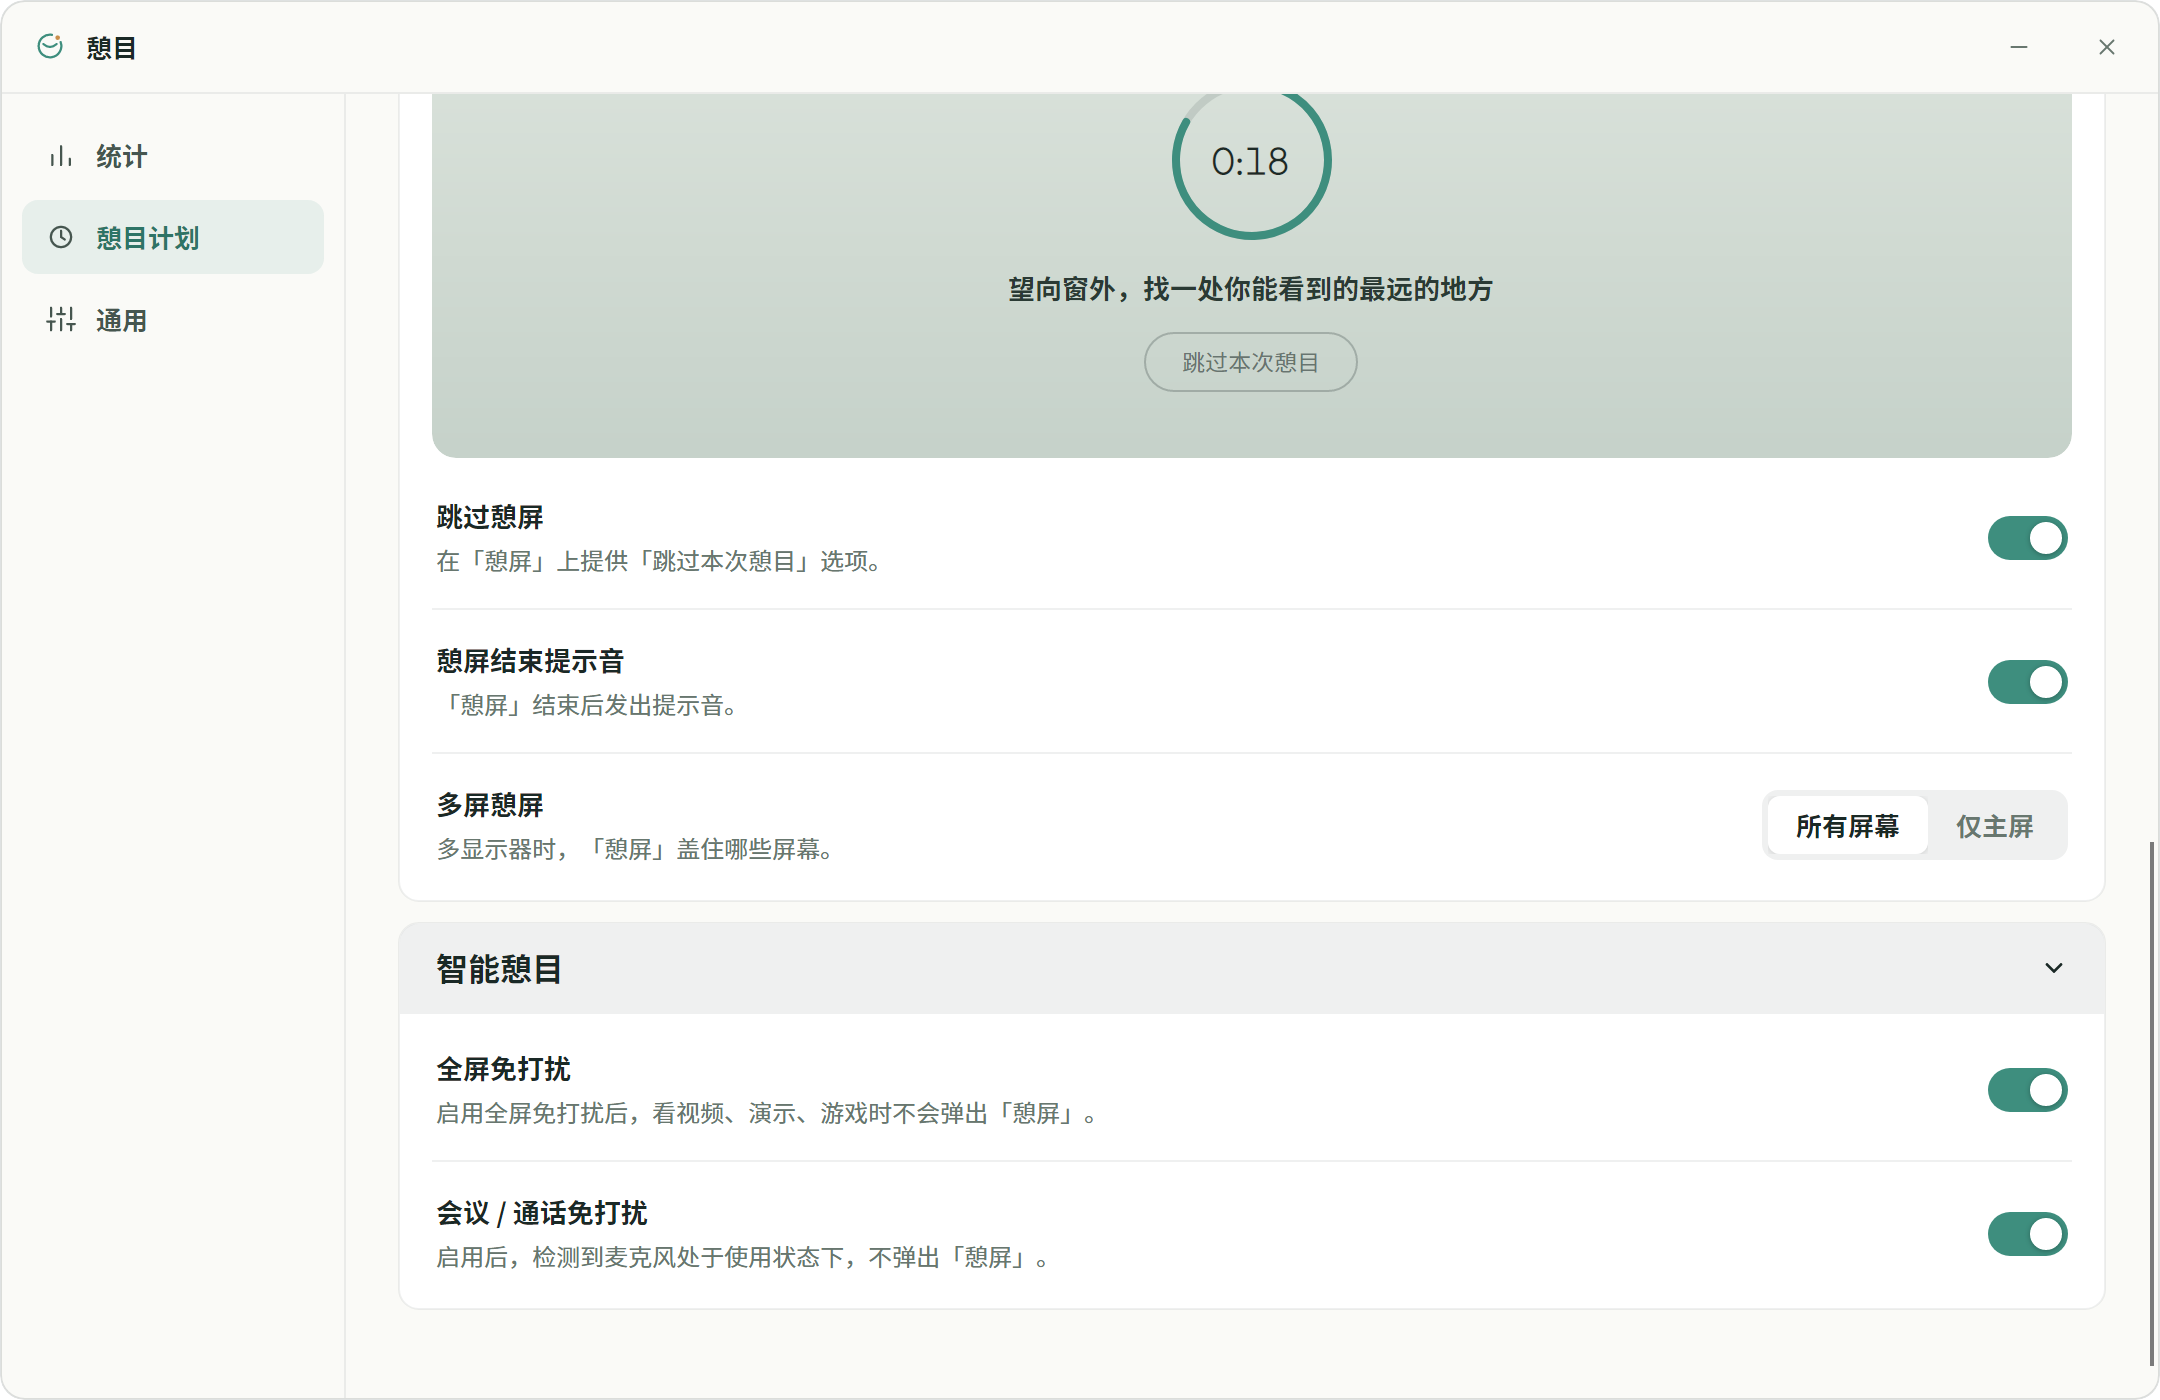The height and width of the screenshot is (1400, 2160).
Task: Click the 憩目 app logo icon
Action: [x=50, y=46]
